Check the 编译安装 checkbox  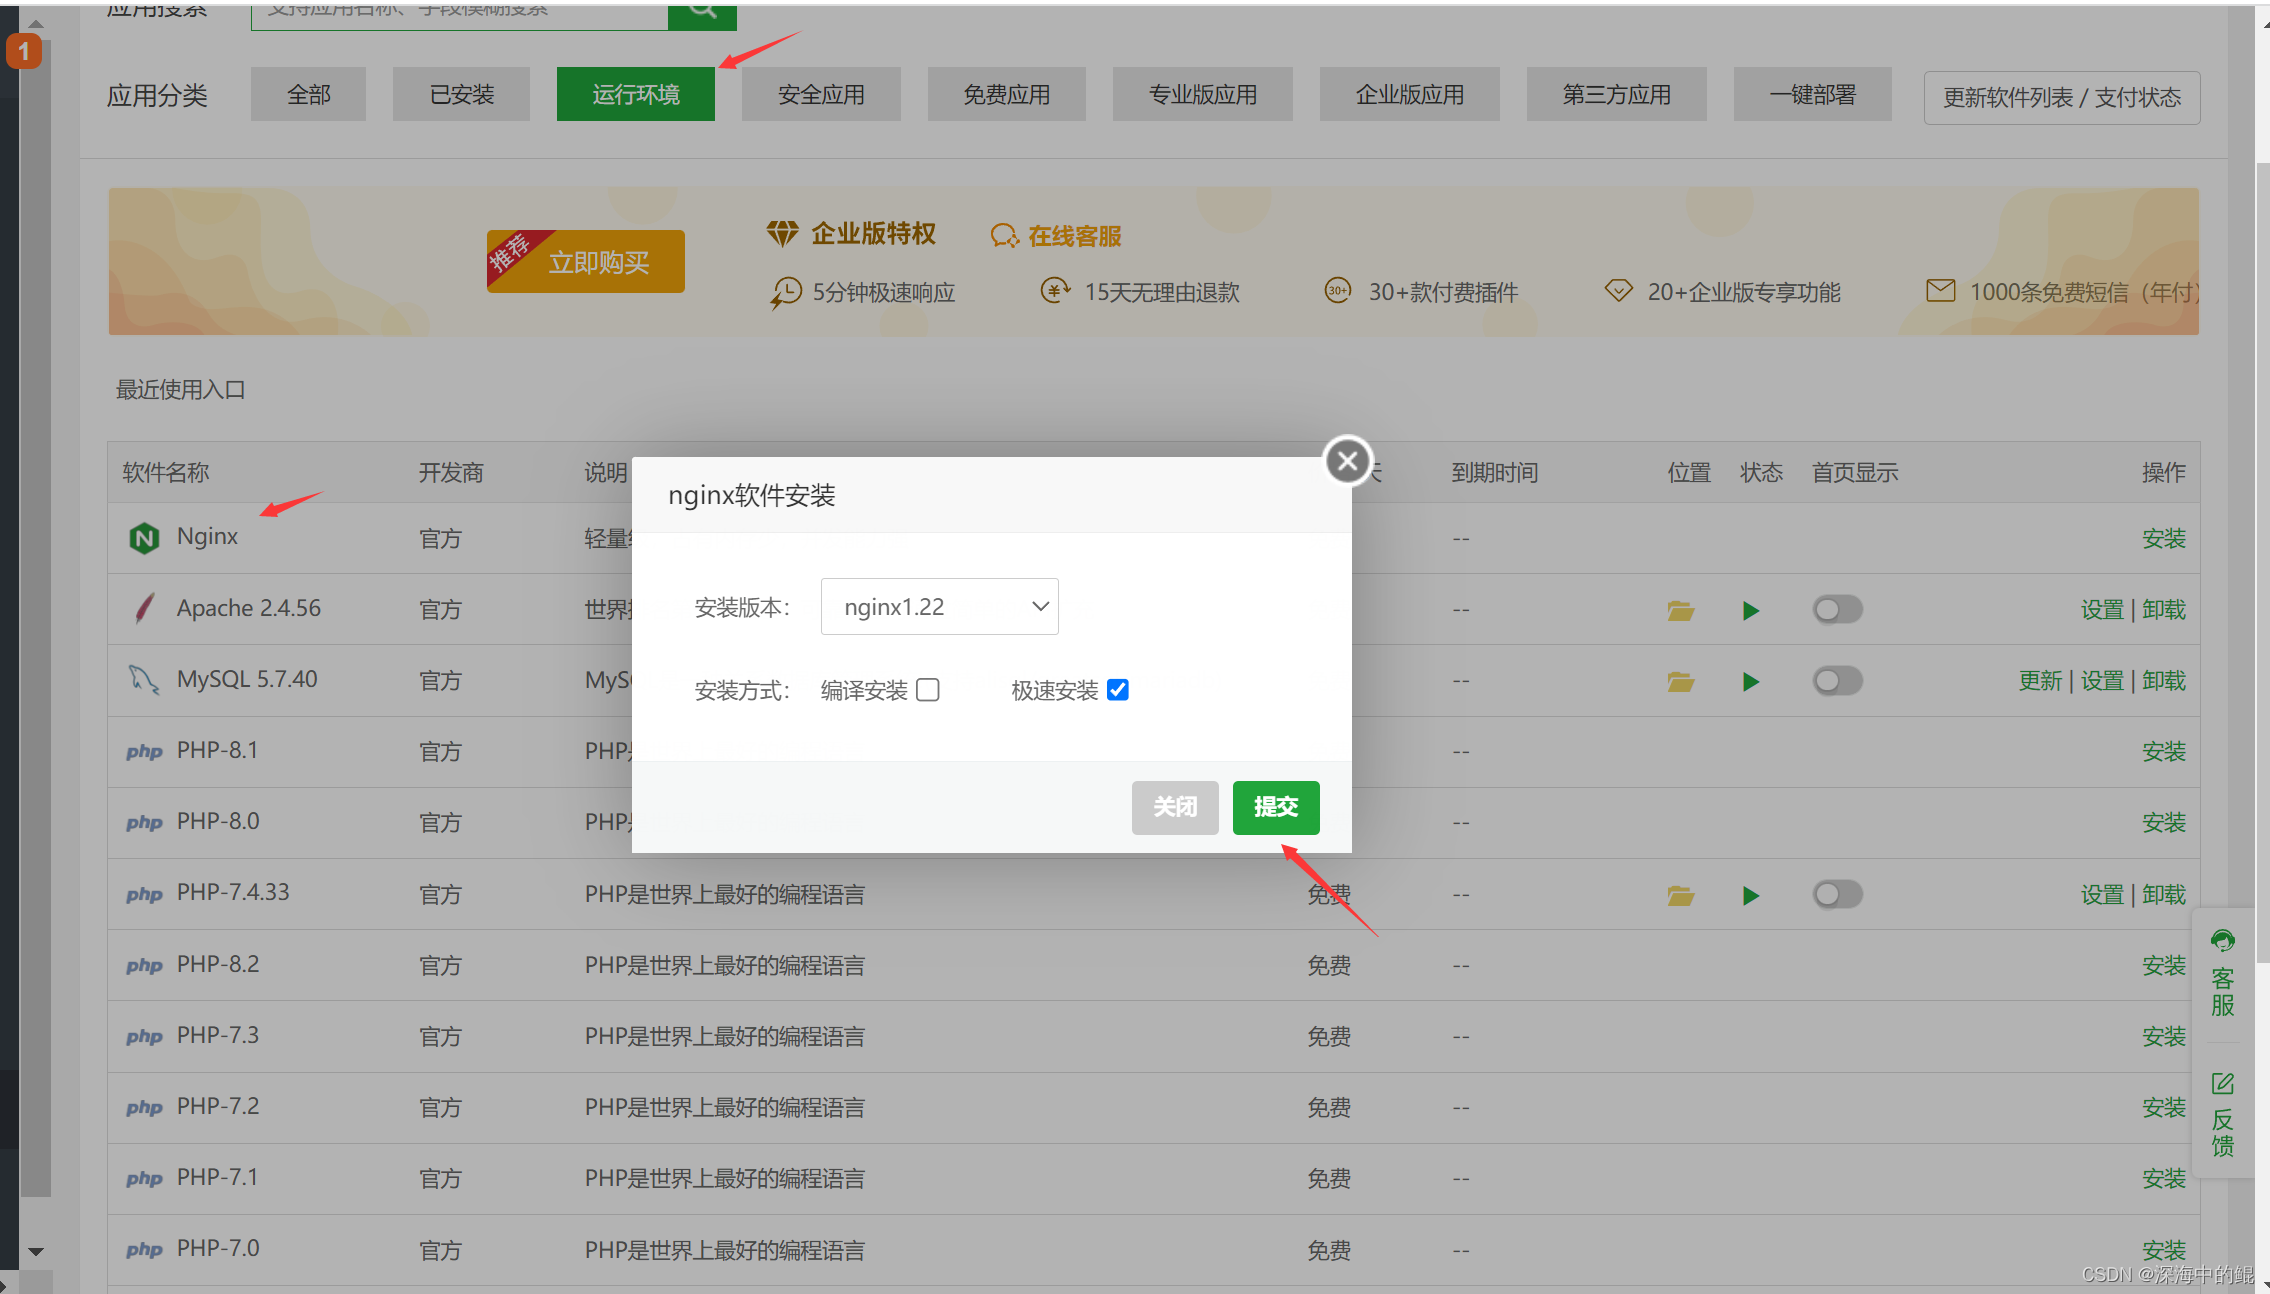[x=928, y=690]
